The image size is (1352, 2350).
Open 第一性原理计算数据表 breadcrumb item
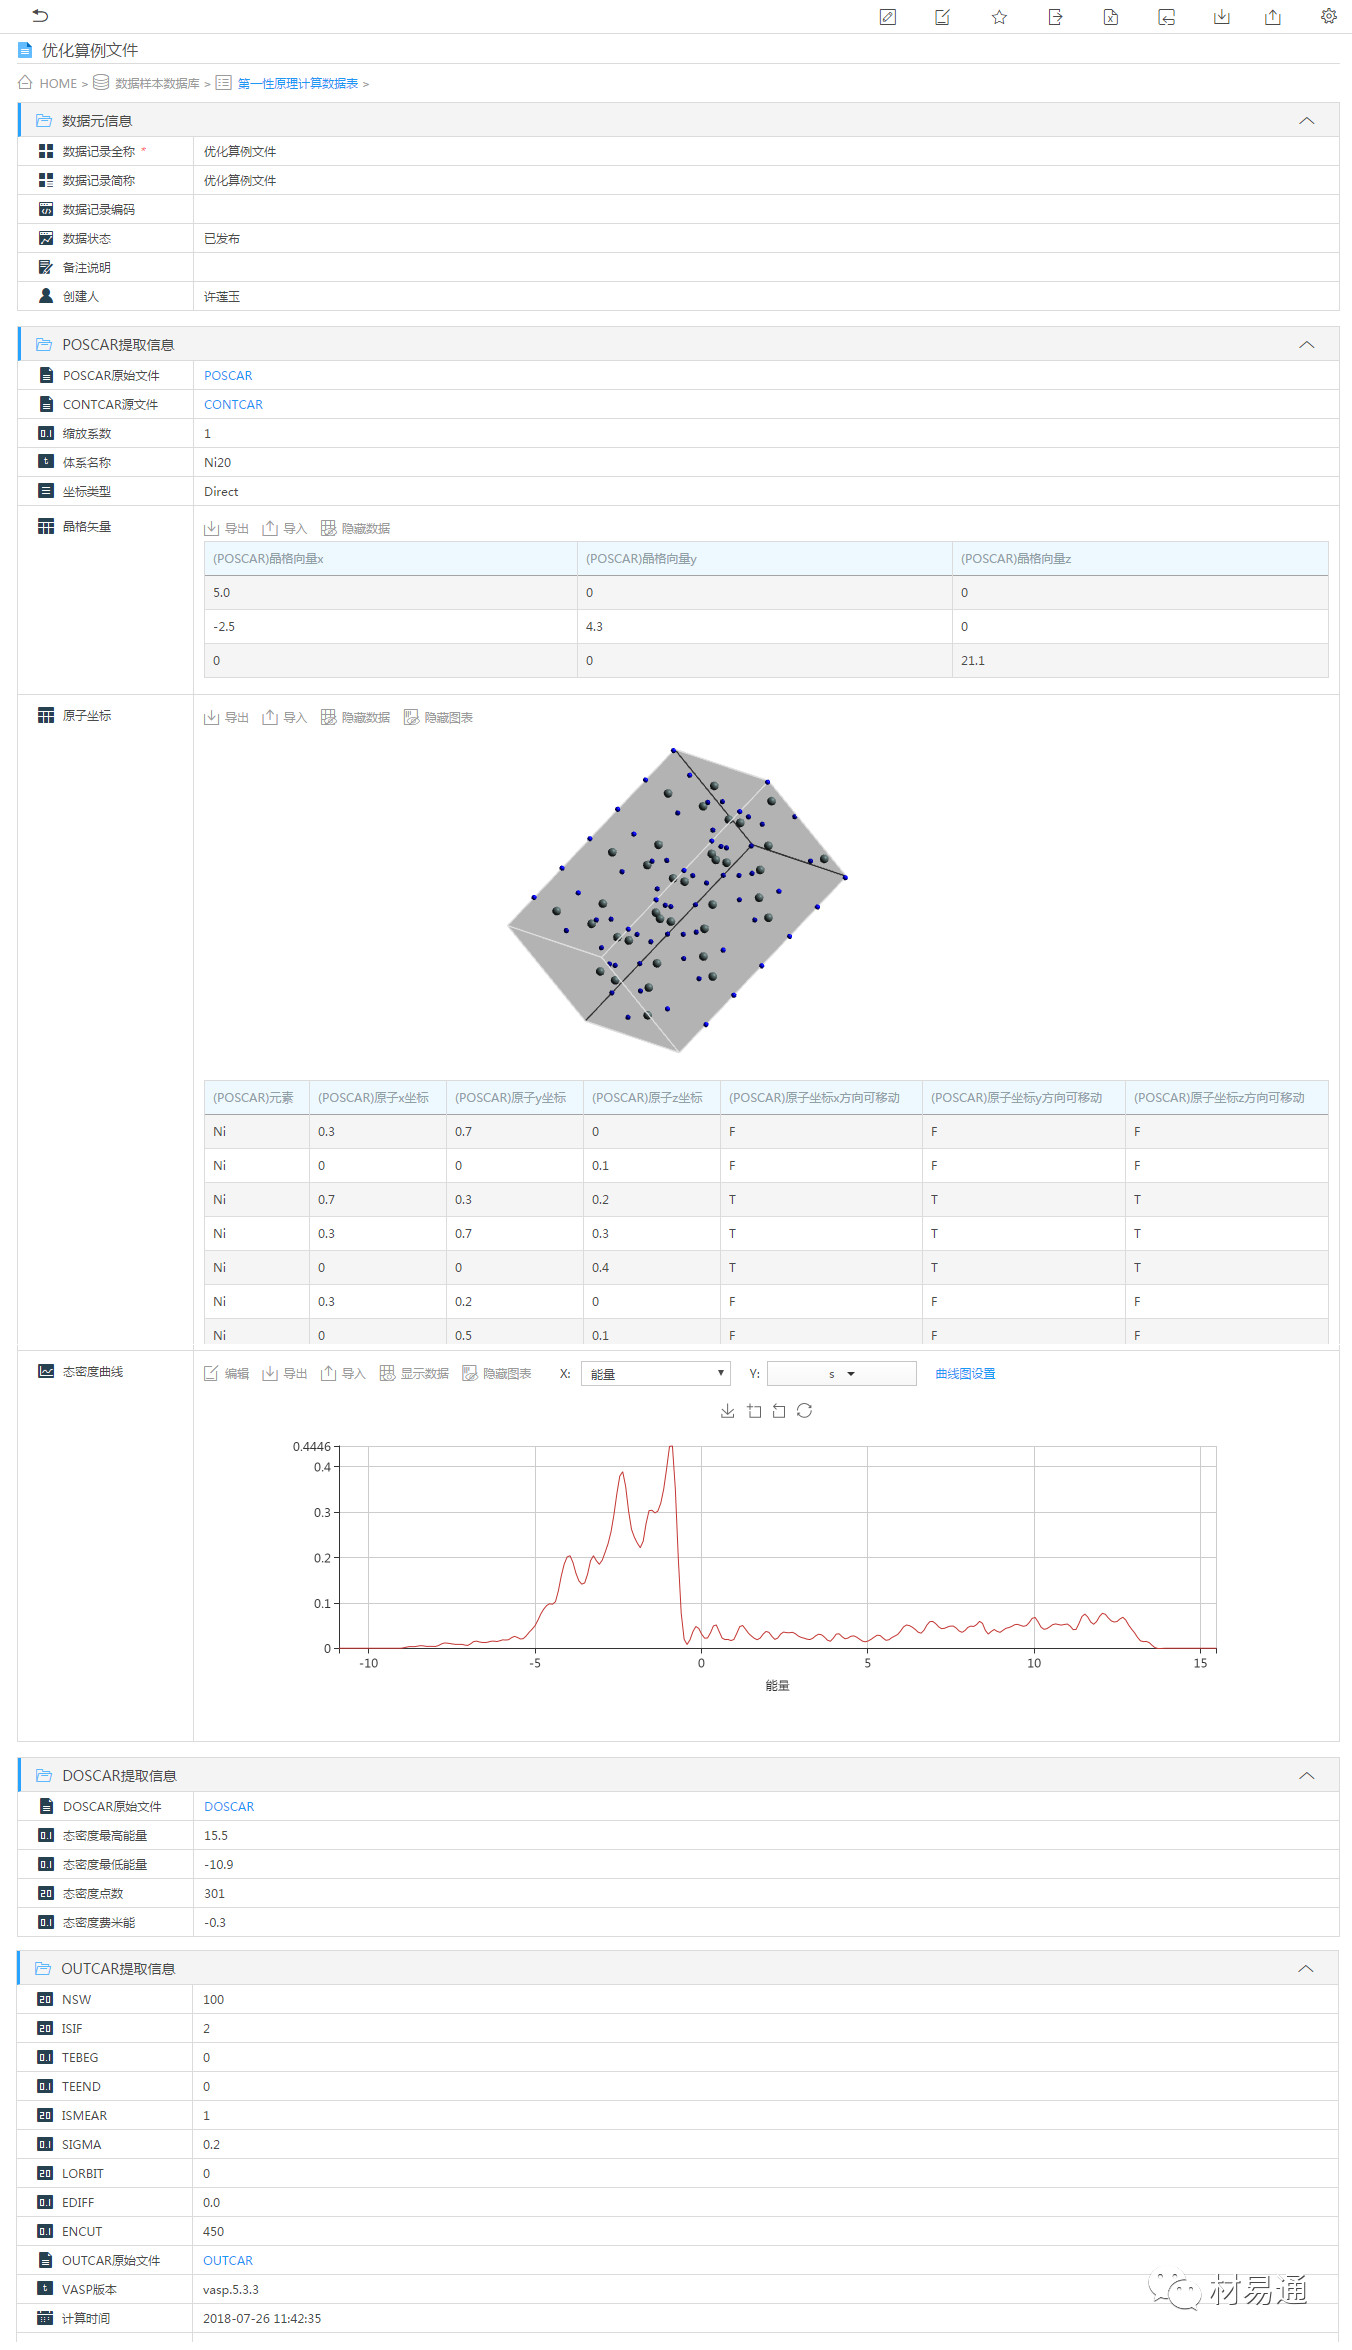[297, 84]
